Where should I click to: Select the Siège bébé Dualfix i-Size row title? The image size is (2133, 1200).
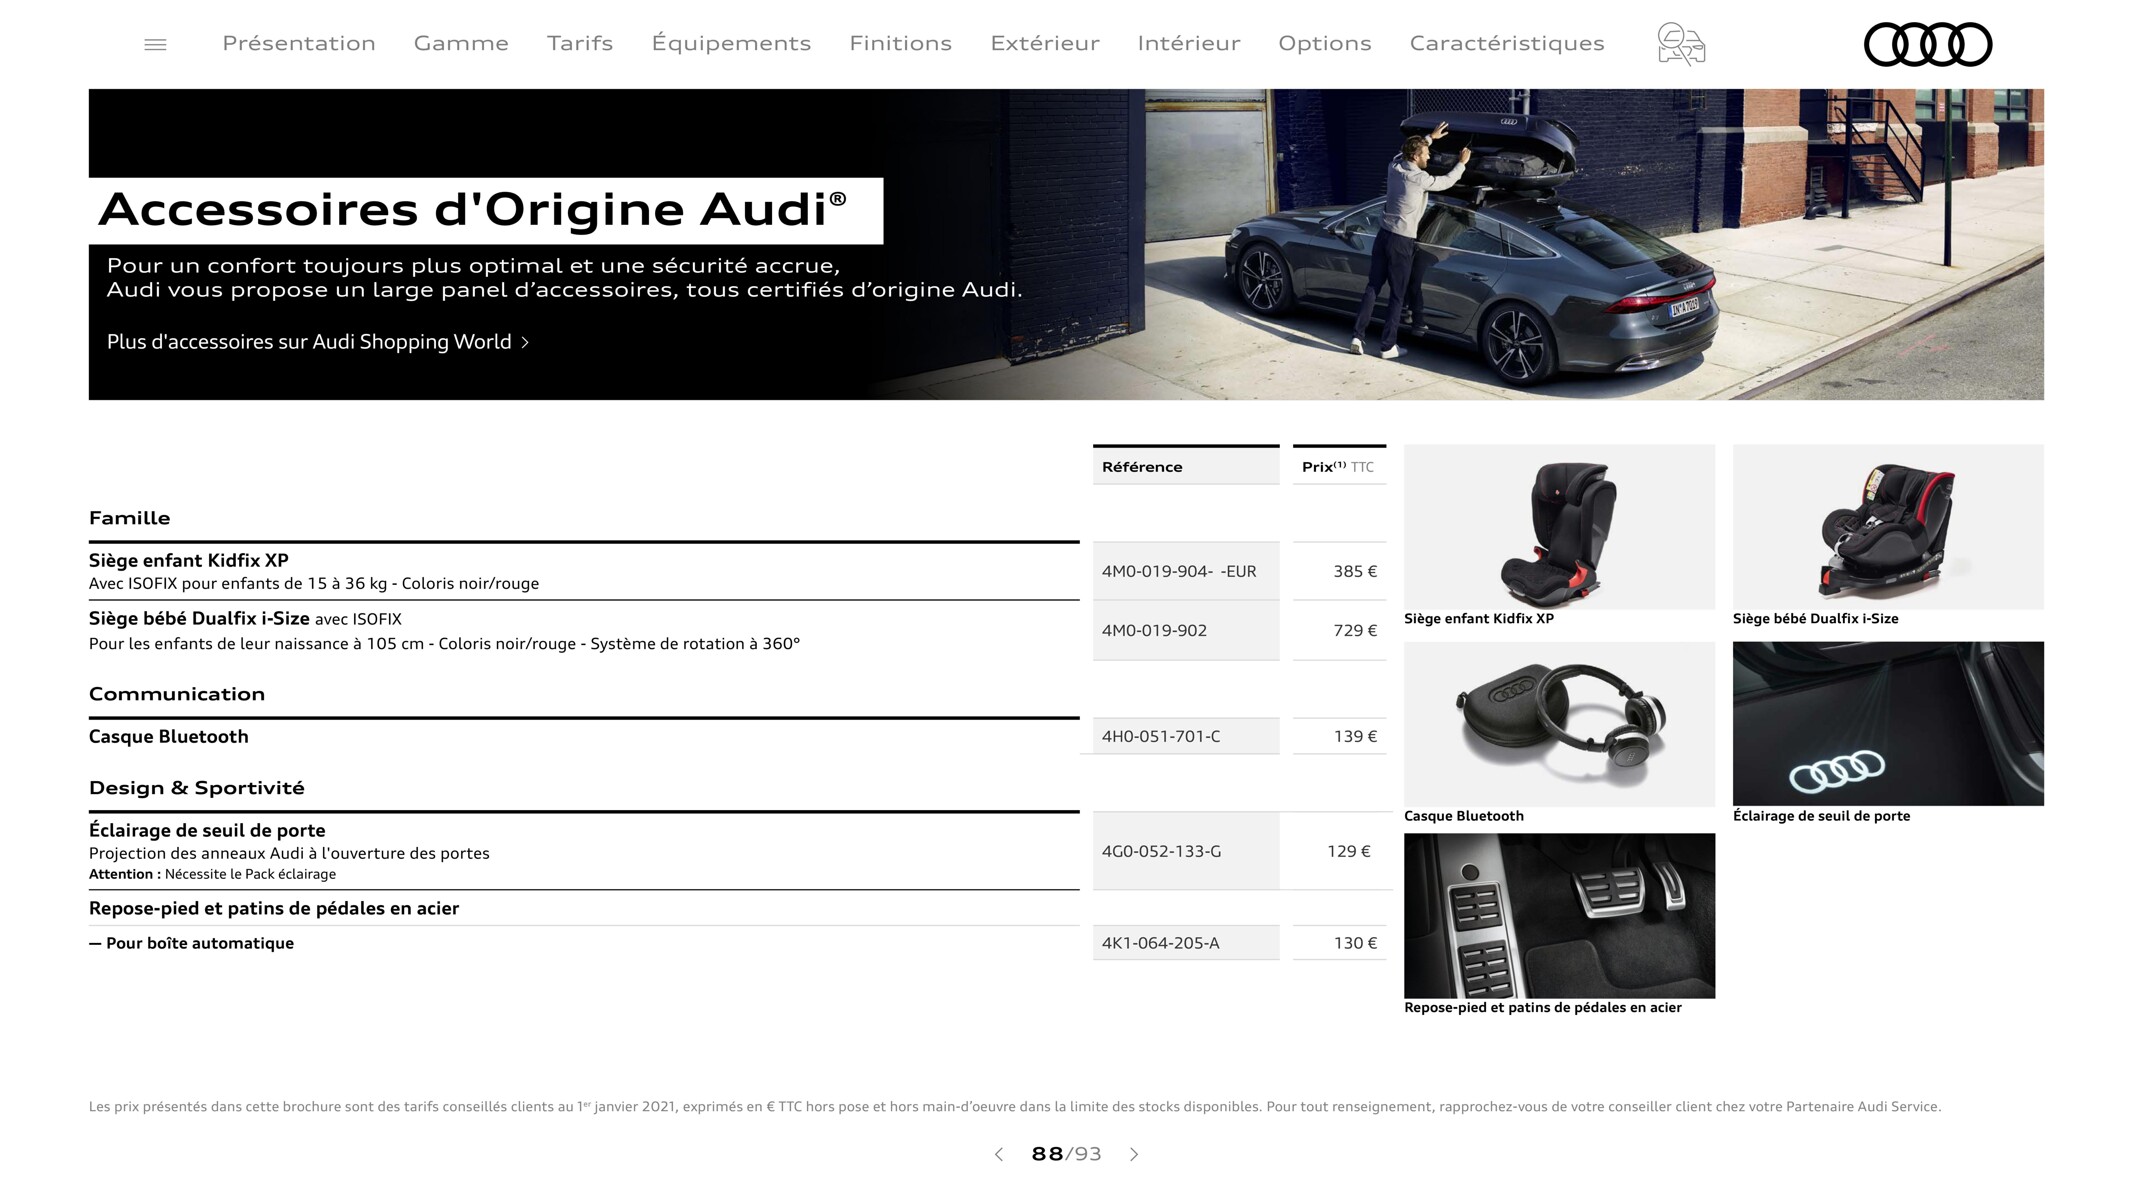point(199,618)
